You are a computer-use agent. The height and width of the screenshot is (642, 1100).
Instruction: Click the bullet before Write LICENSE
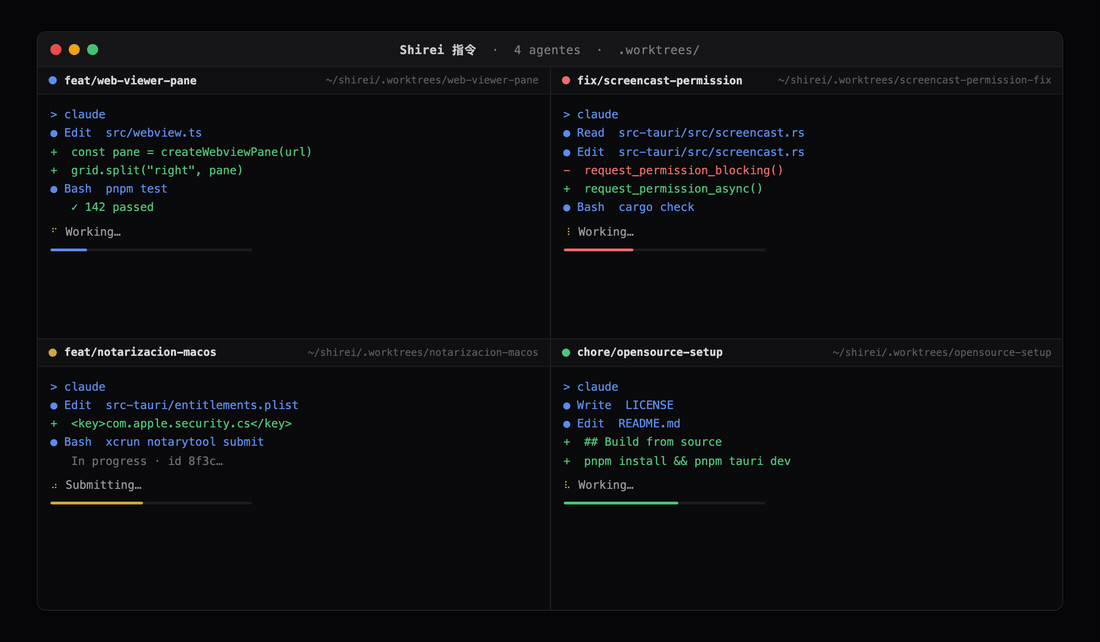[x=567, y=406]
